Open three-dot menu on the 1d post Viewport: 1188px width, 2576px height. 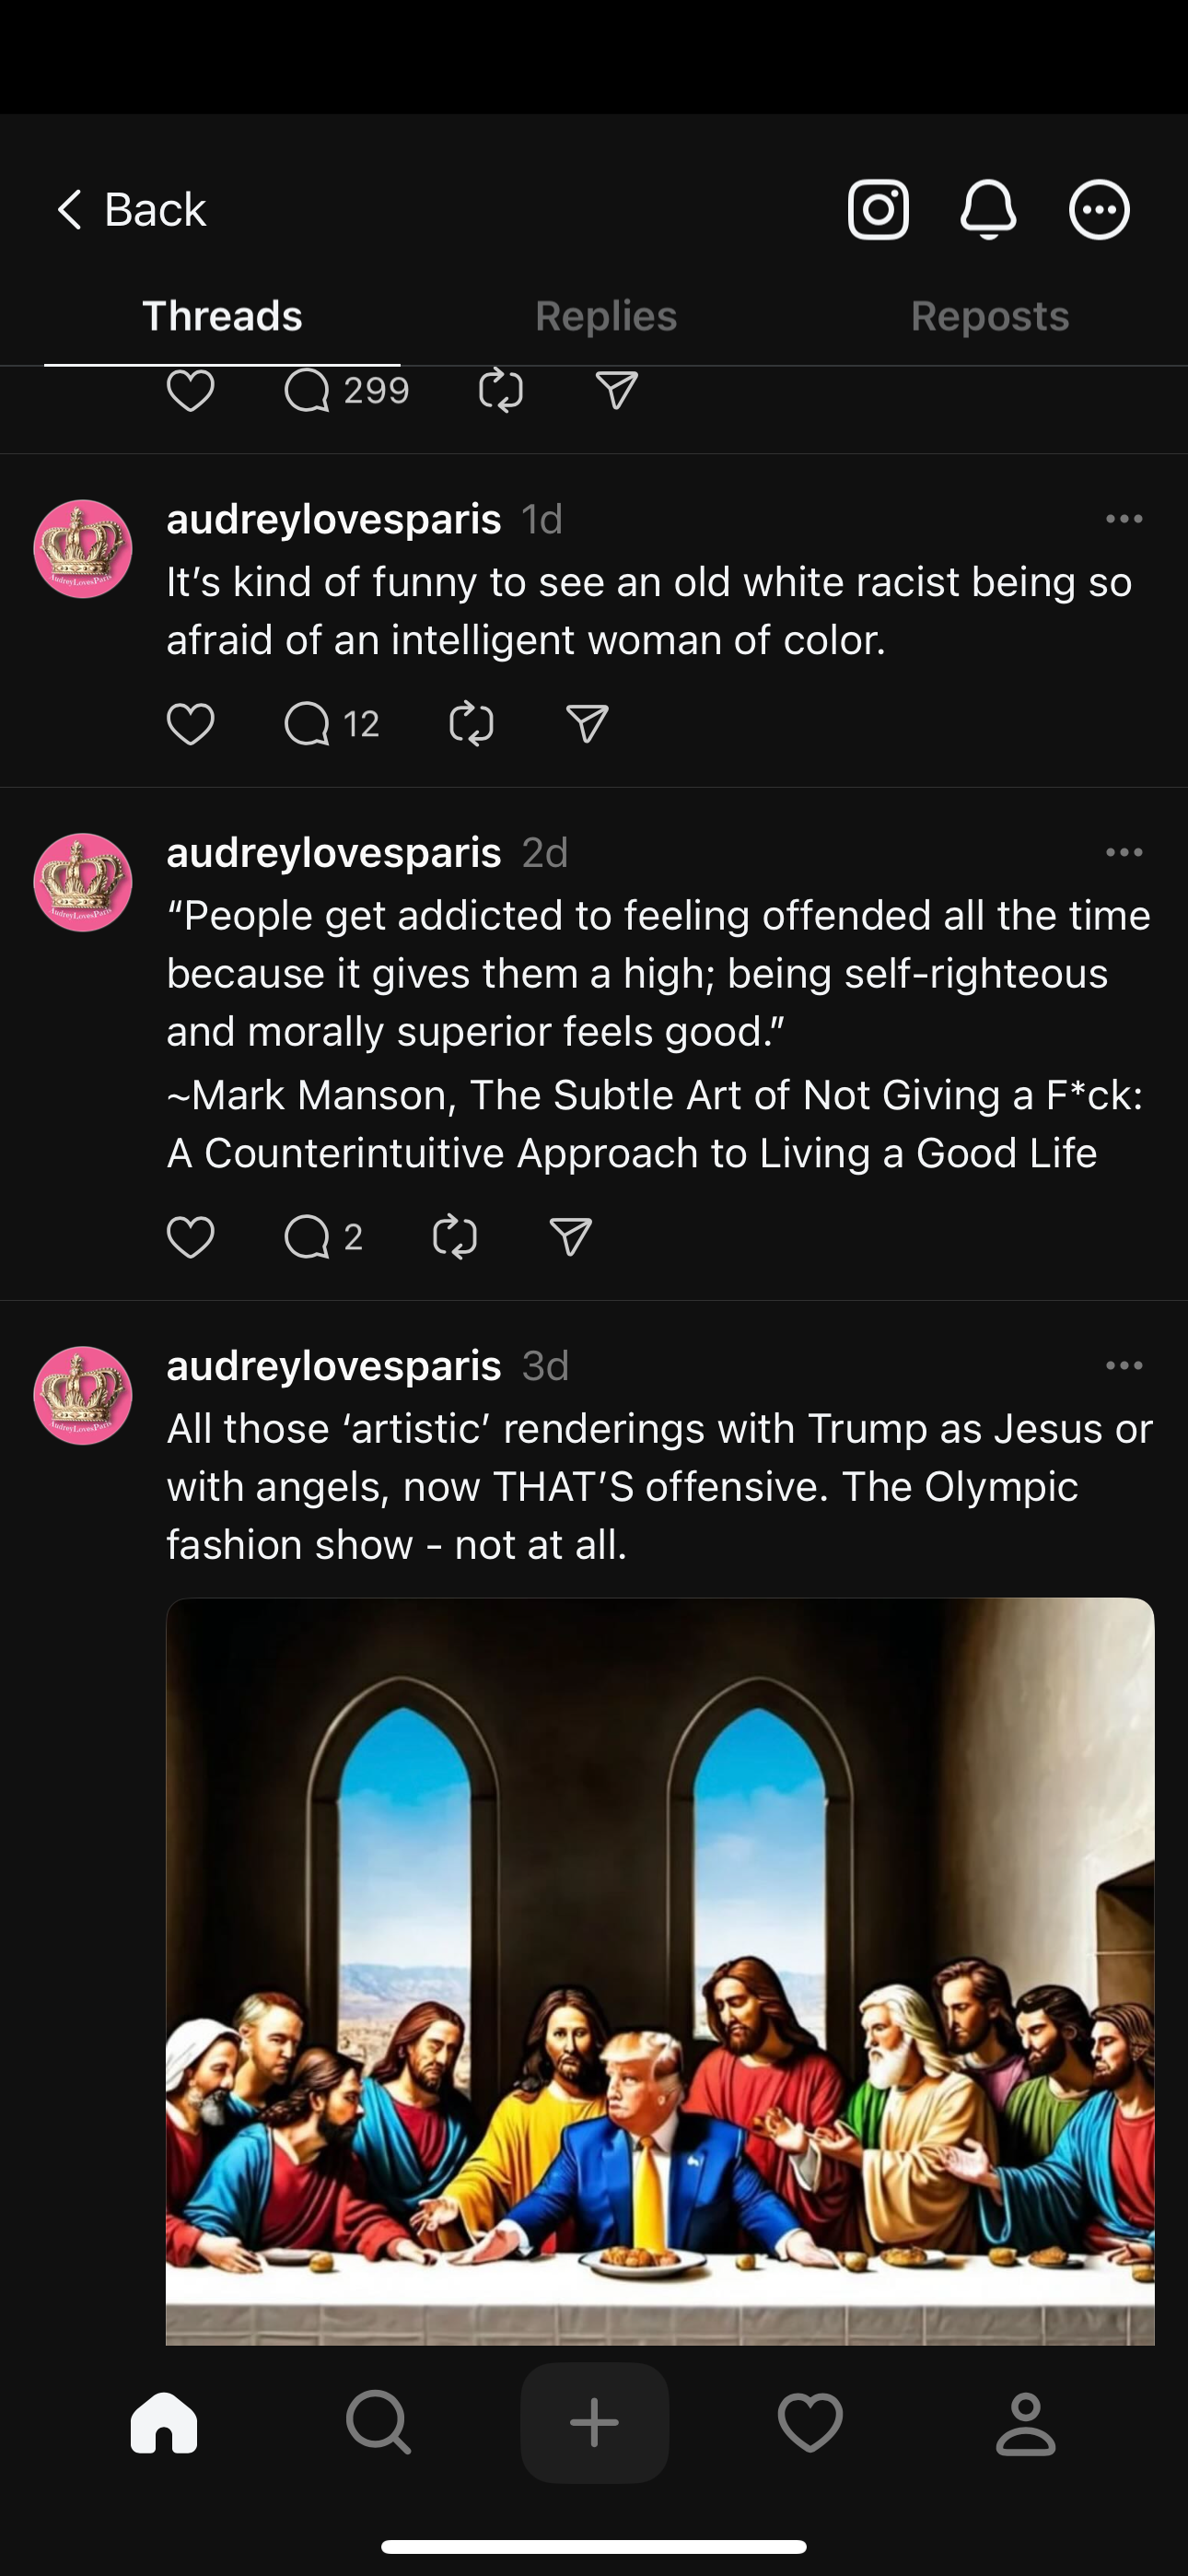[x=1124, y=519]
